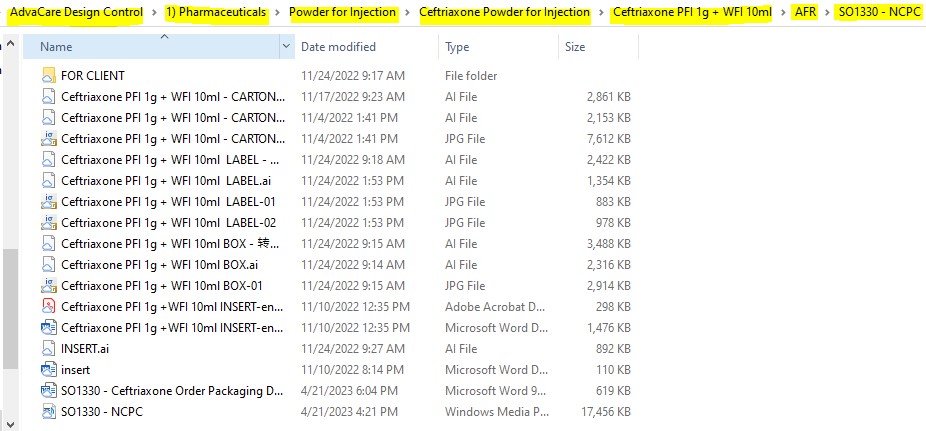Click date '4/21/2023 6:04 PM'
The image size is (926, 431).
(x=349, y=391)
